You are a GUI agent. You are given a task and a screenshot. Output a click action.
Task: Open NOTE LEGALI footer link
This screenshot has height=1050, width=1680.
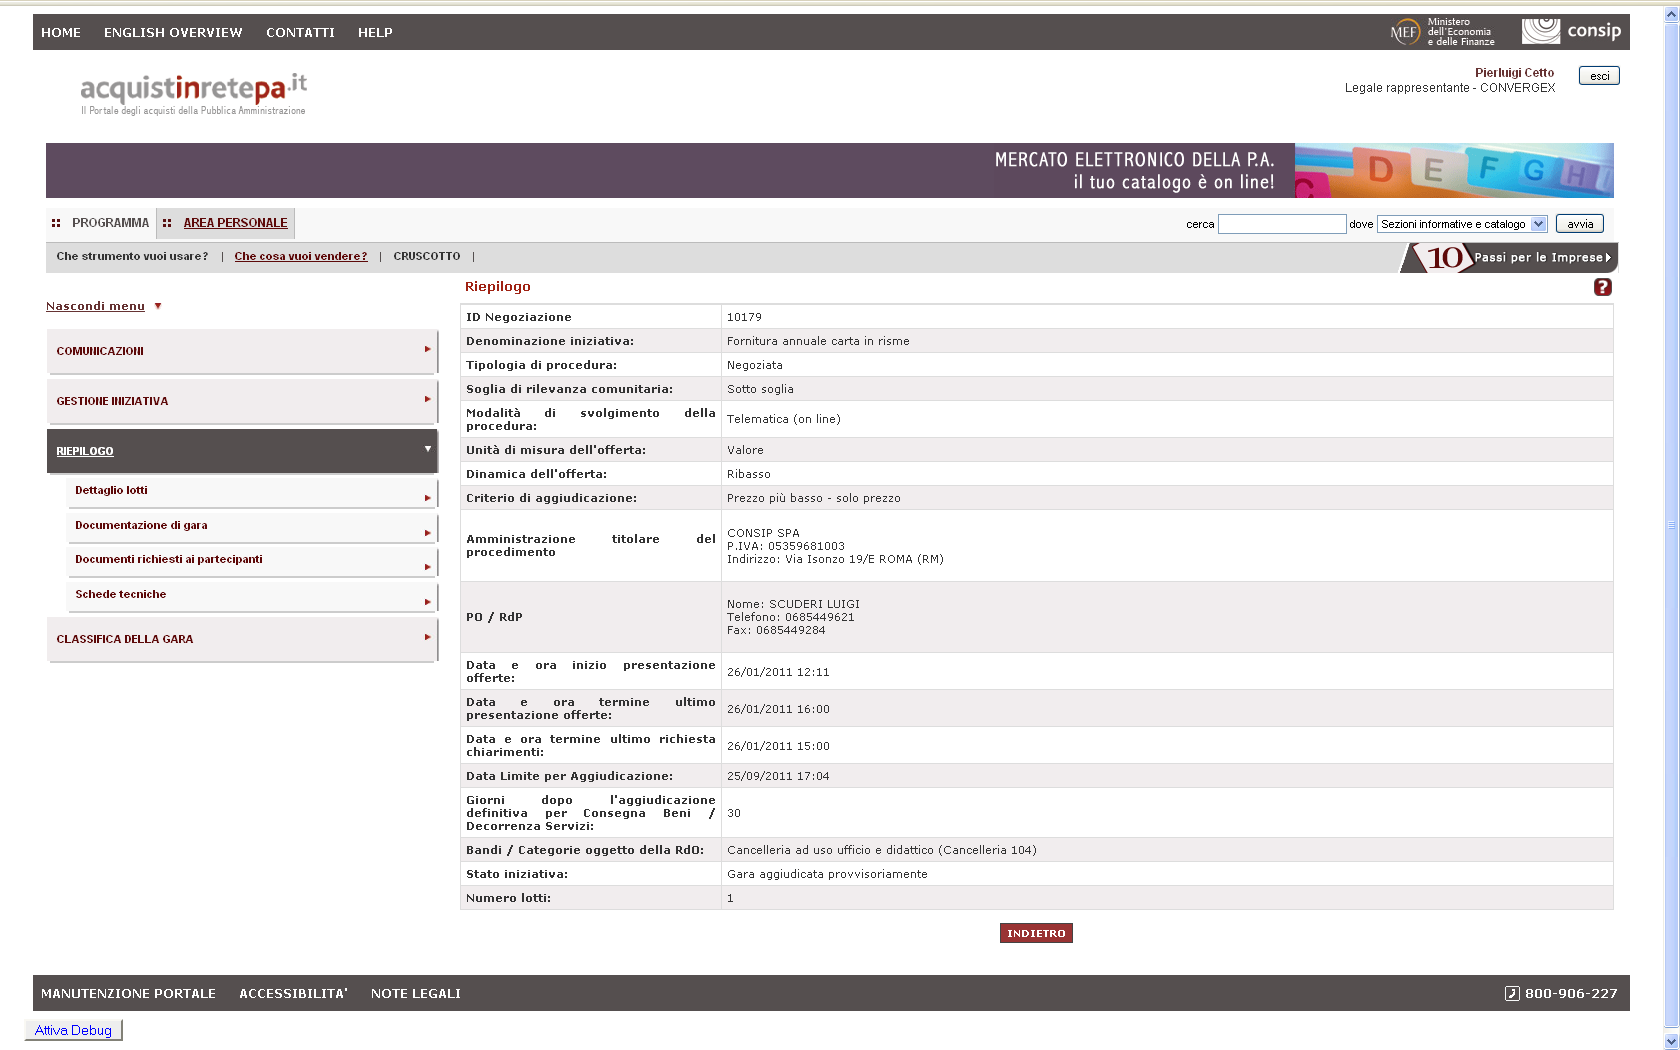coord(416,993)
